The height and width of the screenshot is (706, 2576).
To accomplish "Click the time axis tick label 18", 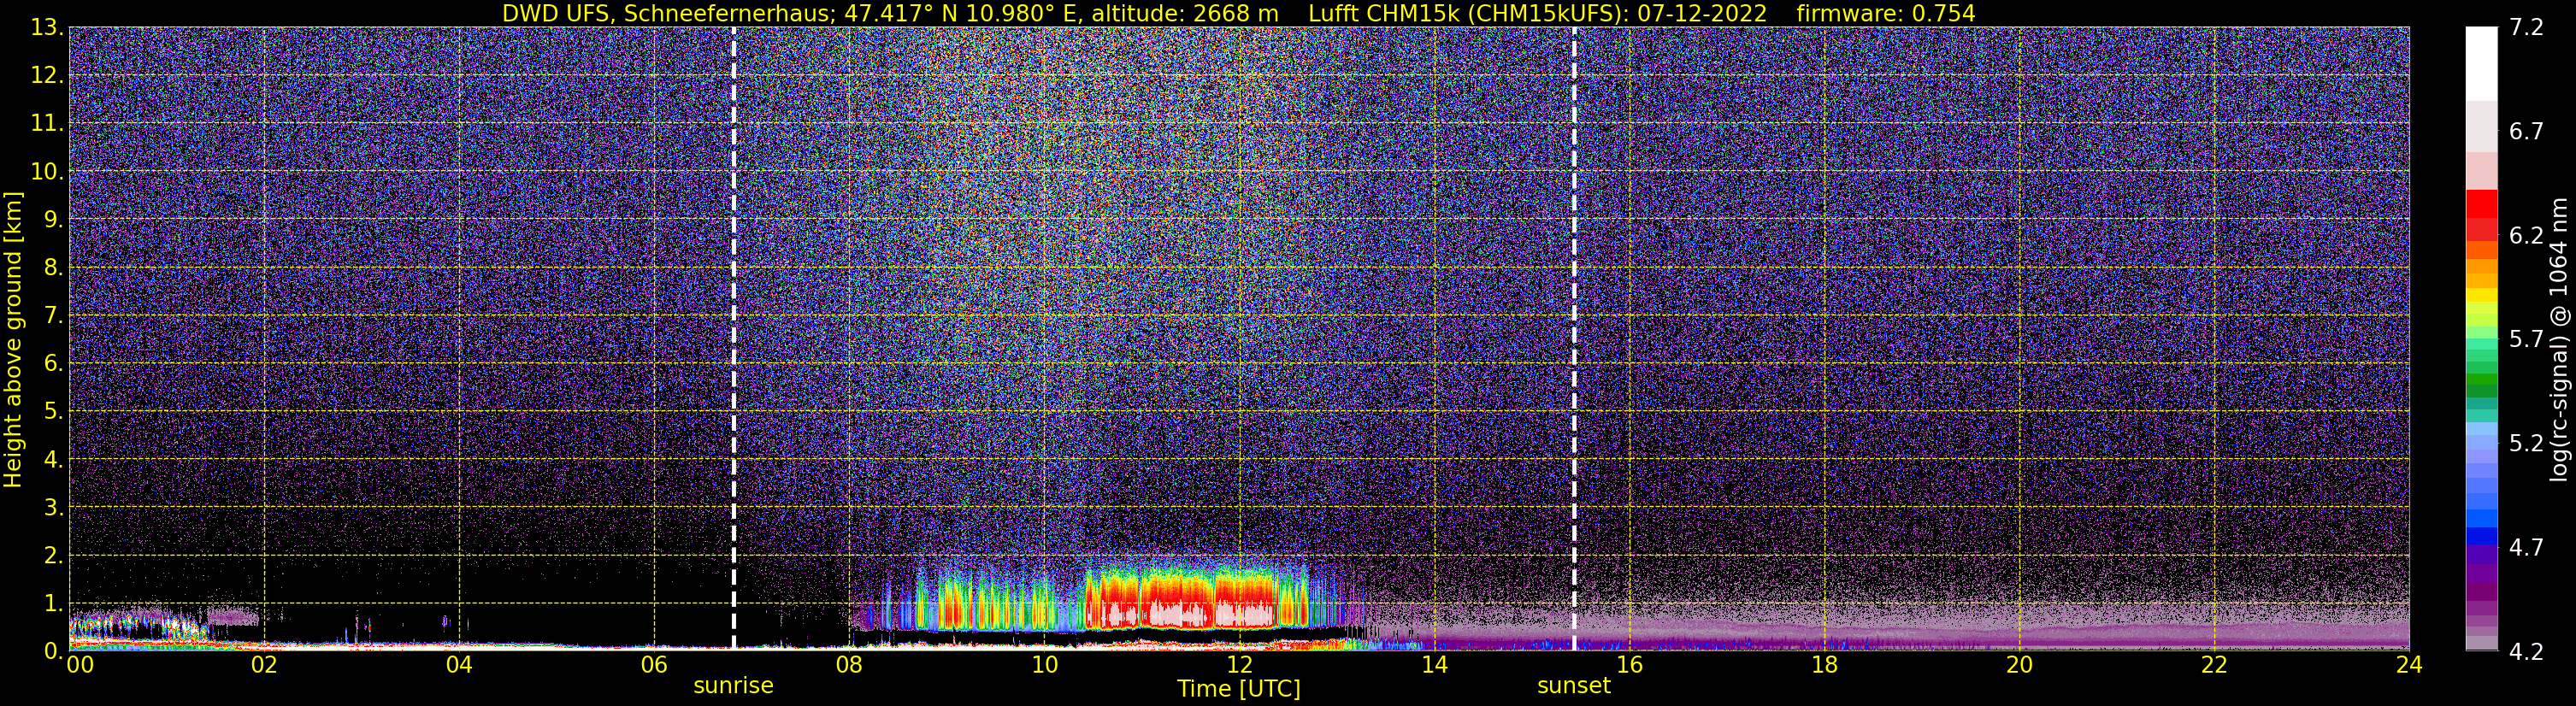I will 1824,665.
